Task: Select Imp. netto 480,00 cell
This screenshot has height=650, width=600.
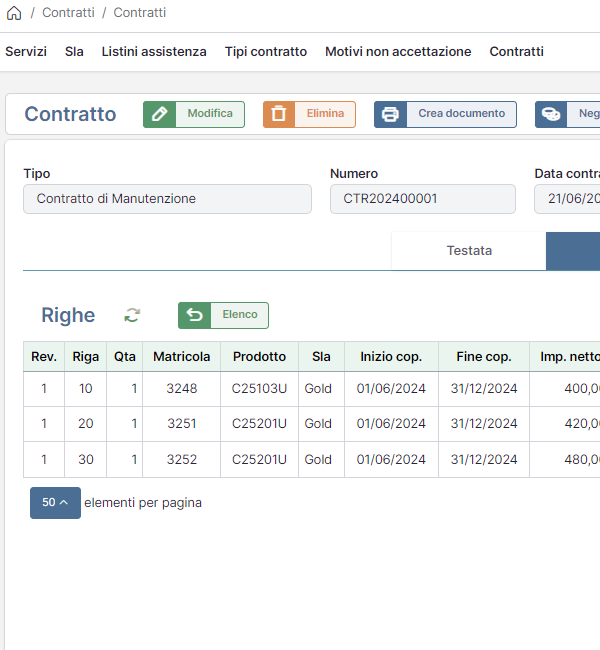Action: point(565,459)
